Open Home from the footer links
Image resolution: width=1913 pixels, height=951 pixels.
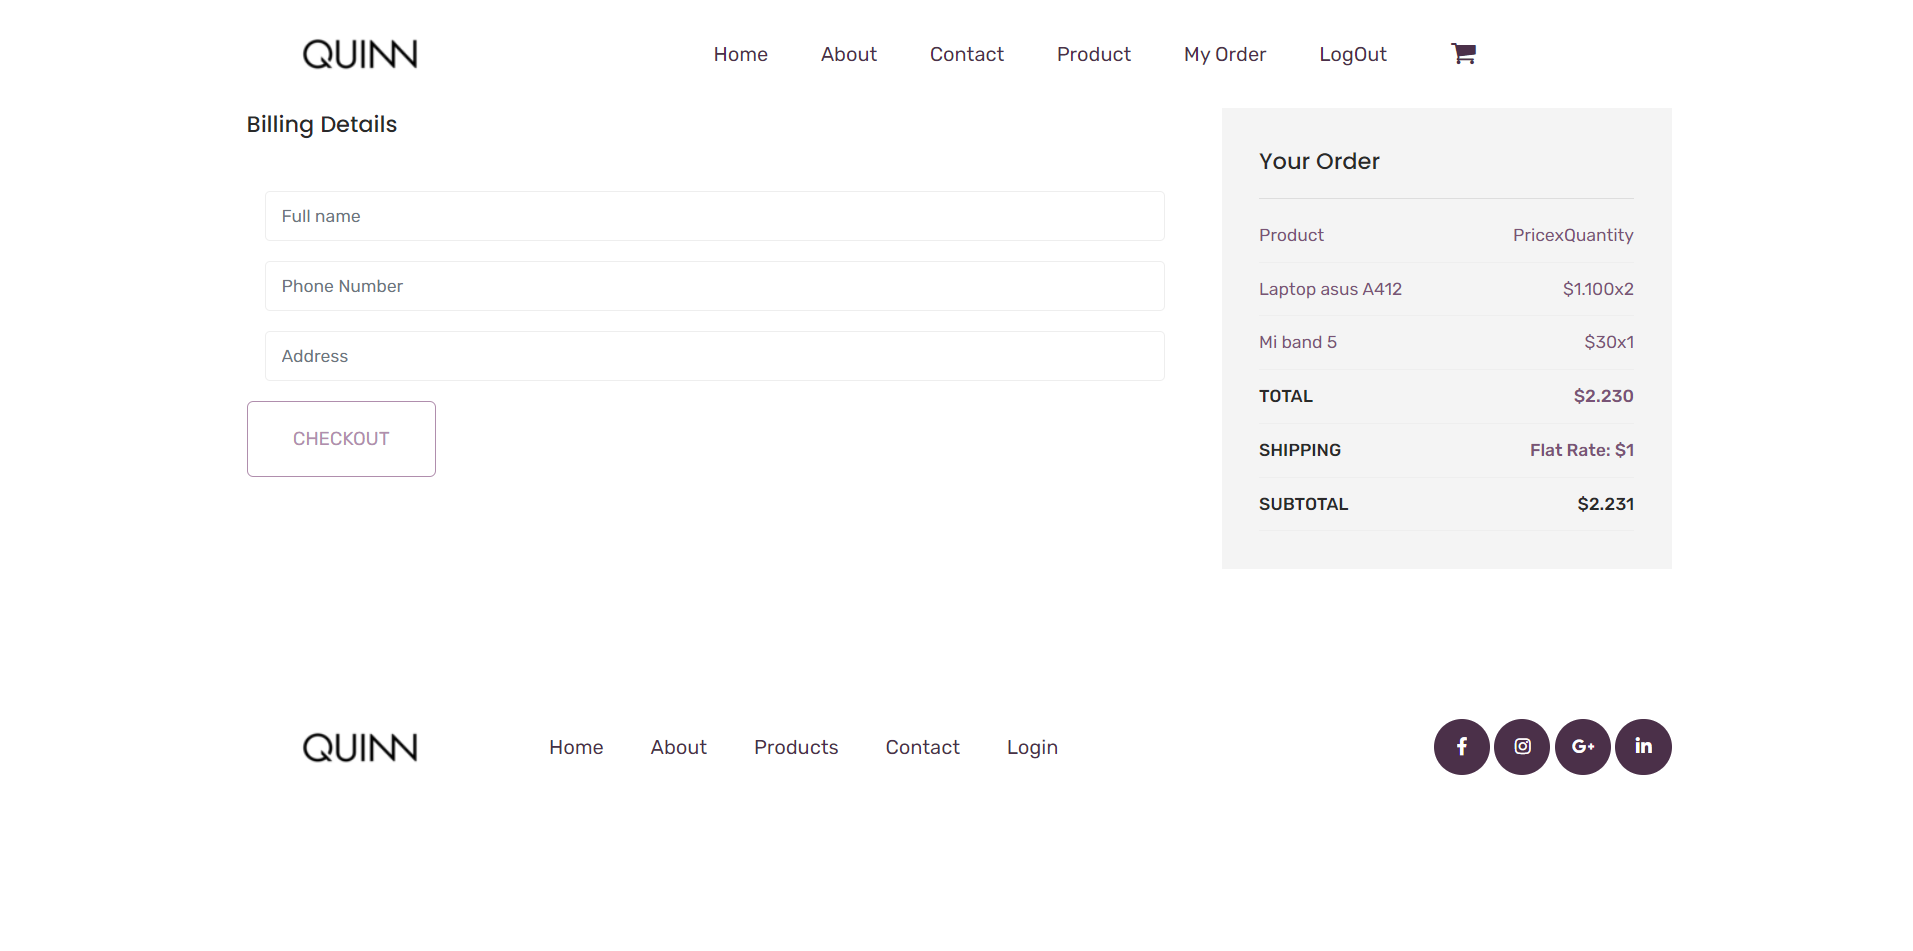click(x=575, y=746)
